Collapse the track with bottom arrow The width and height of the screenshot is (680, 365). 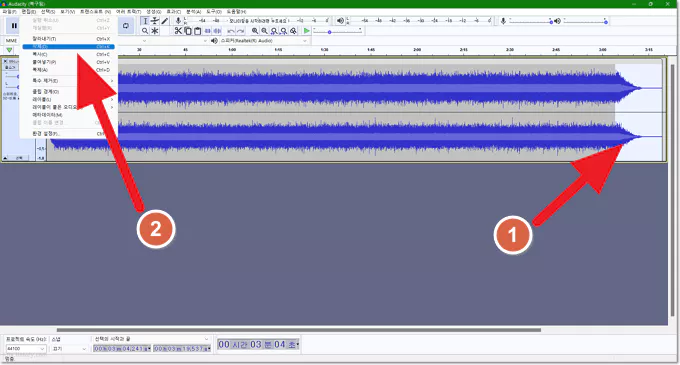pos(5,158)
